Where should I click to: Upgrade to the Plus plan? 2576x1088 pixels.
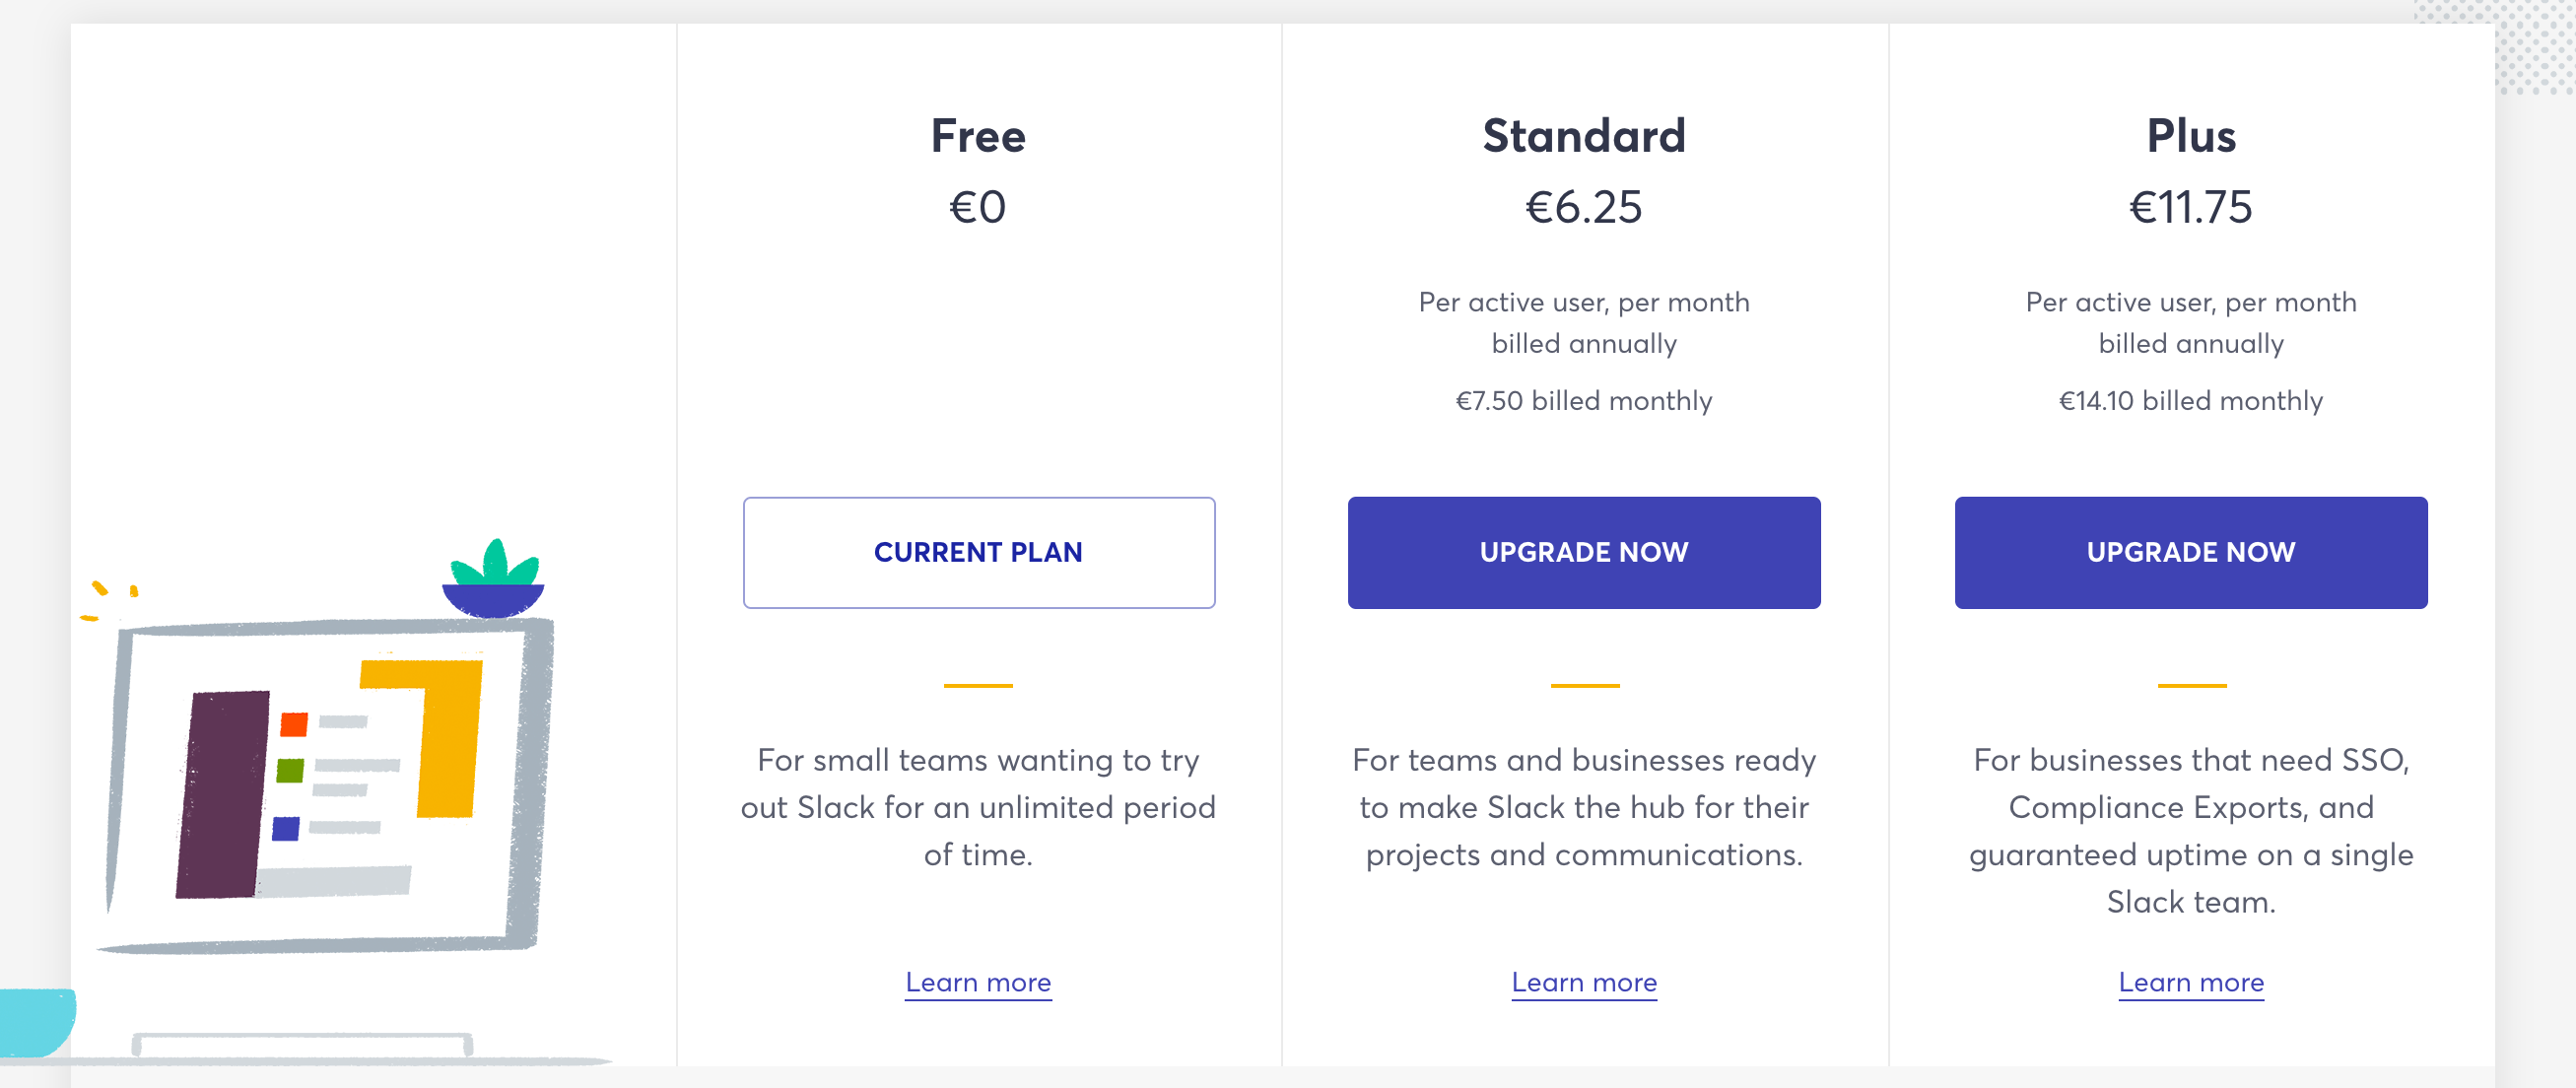click(2191, 552)
